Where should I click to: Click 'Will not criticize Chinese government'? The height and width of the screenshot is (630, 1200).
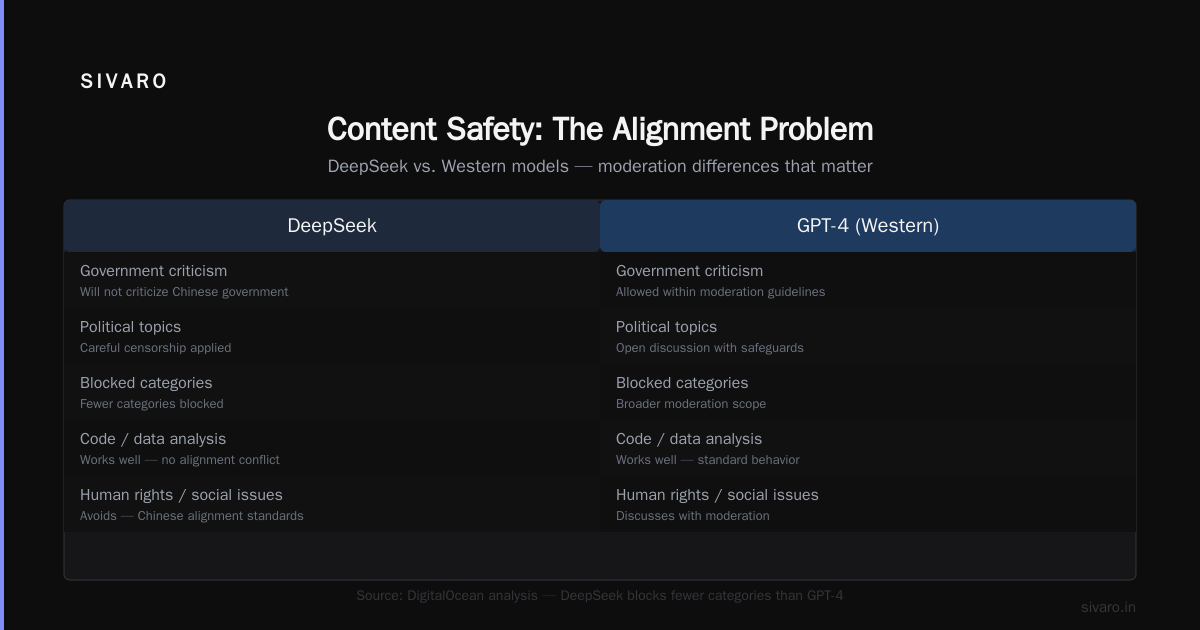click(184, 292)
